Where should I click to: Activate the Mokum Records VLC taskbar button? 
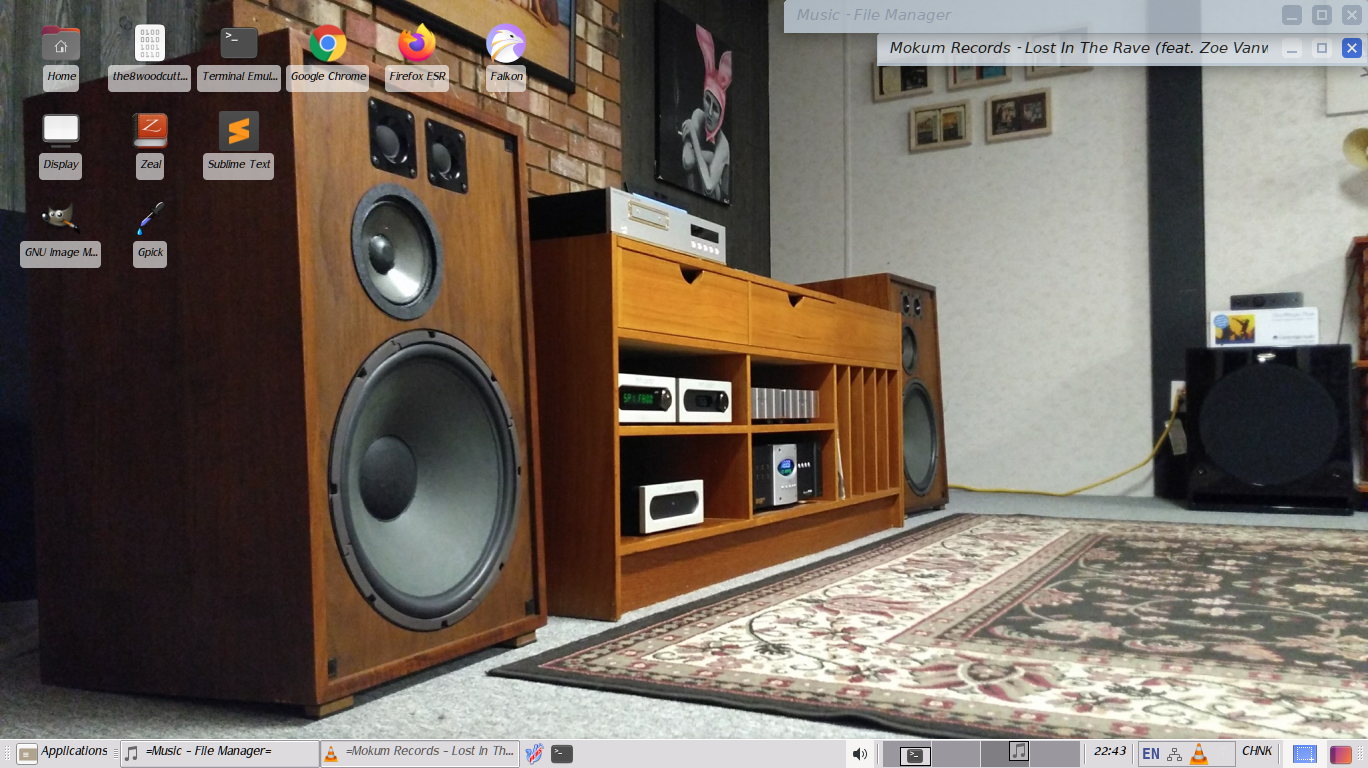(419, 752)
